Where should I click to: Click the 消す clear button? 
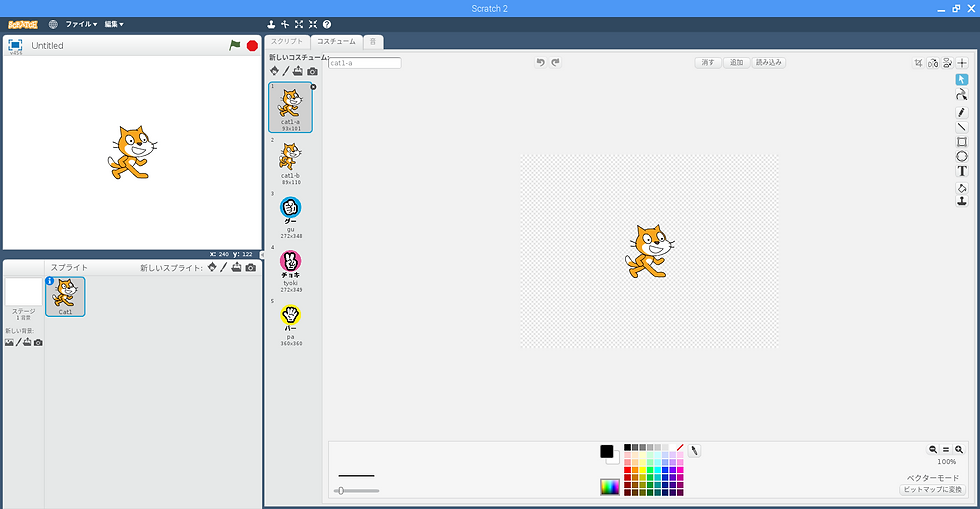(708, 63)
